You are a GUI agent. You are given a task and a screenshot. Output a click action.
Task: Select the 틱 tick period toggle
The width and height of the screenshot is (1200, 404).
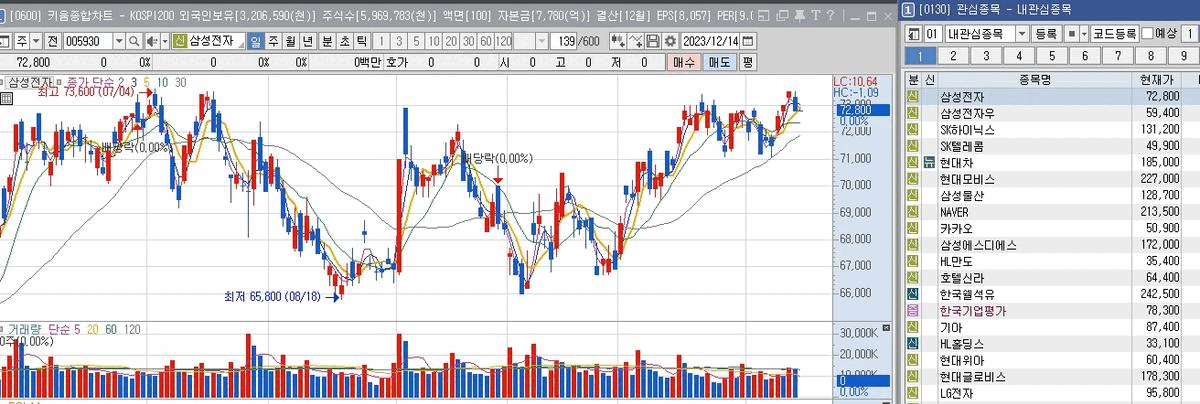[362, 41]
